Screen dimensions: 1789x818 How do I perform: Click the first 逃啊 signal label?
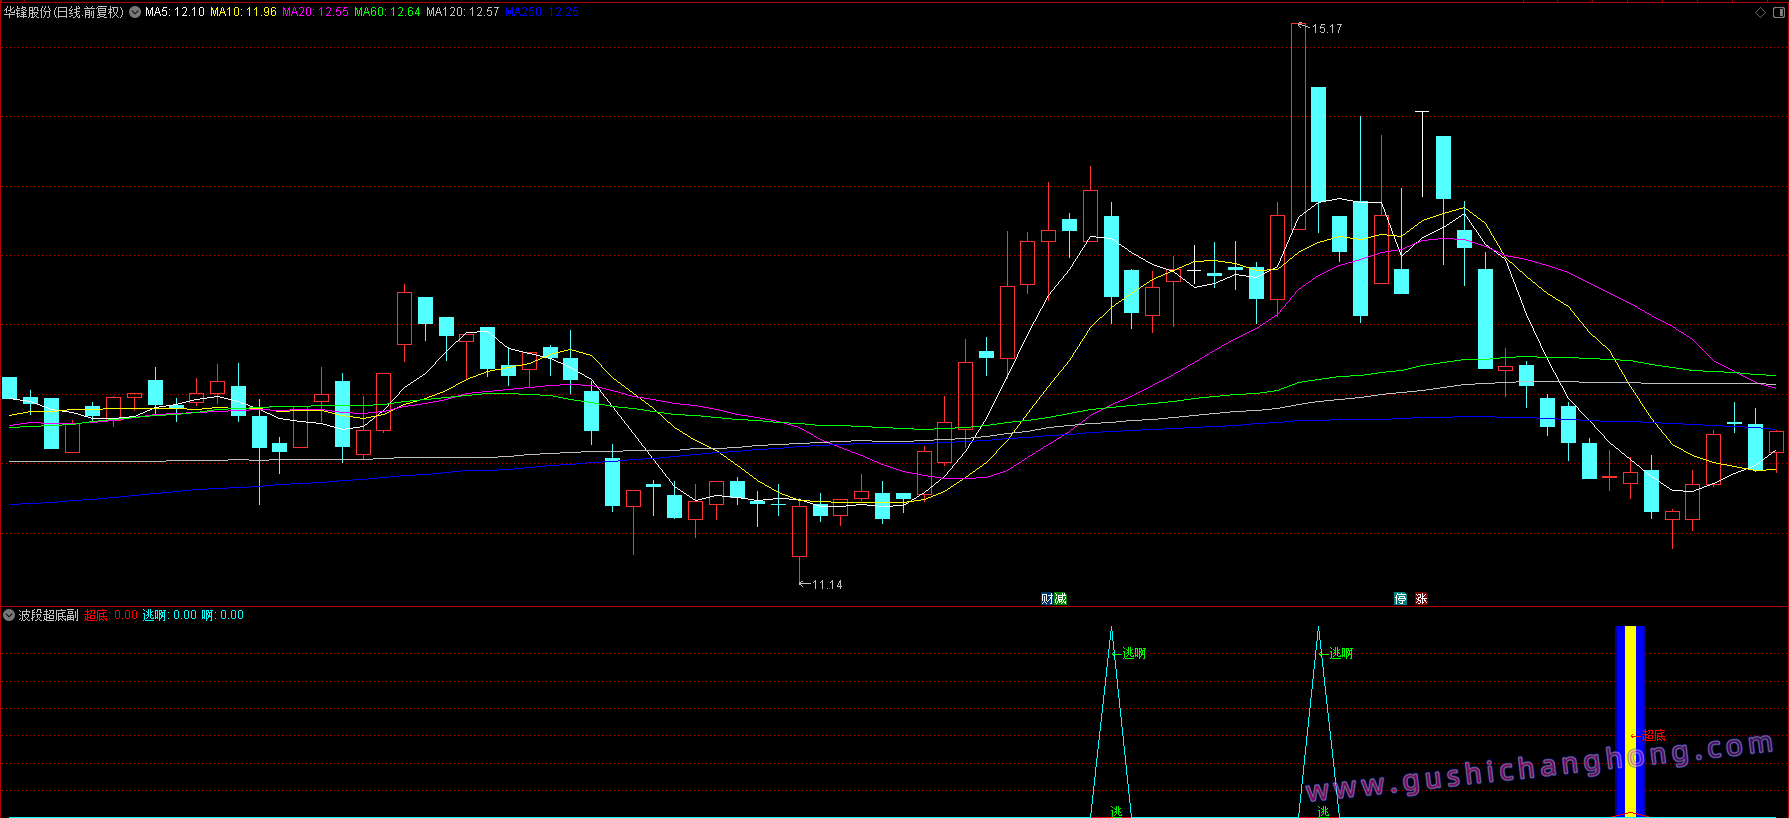[1134, 653]
